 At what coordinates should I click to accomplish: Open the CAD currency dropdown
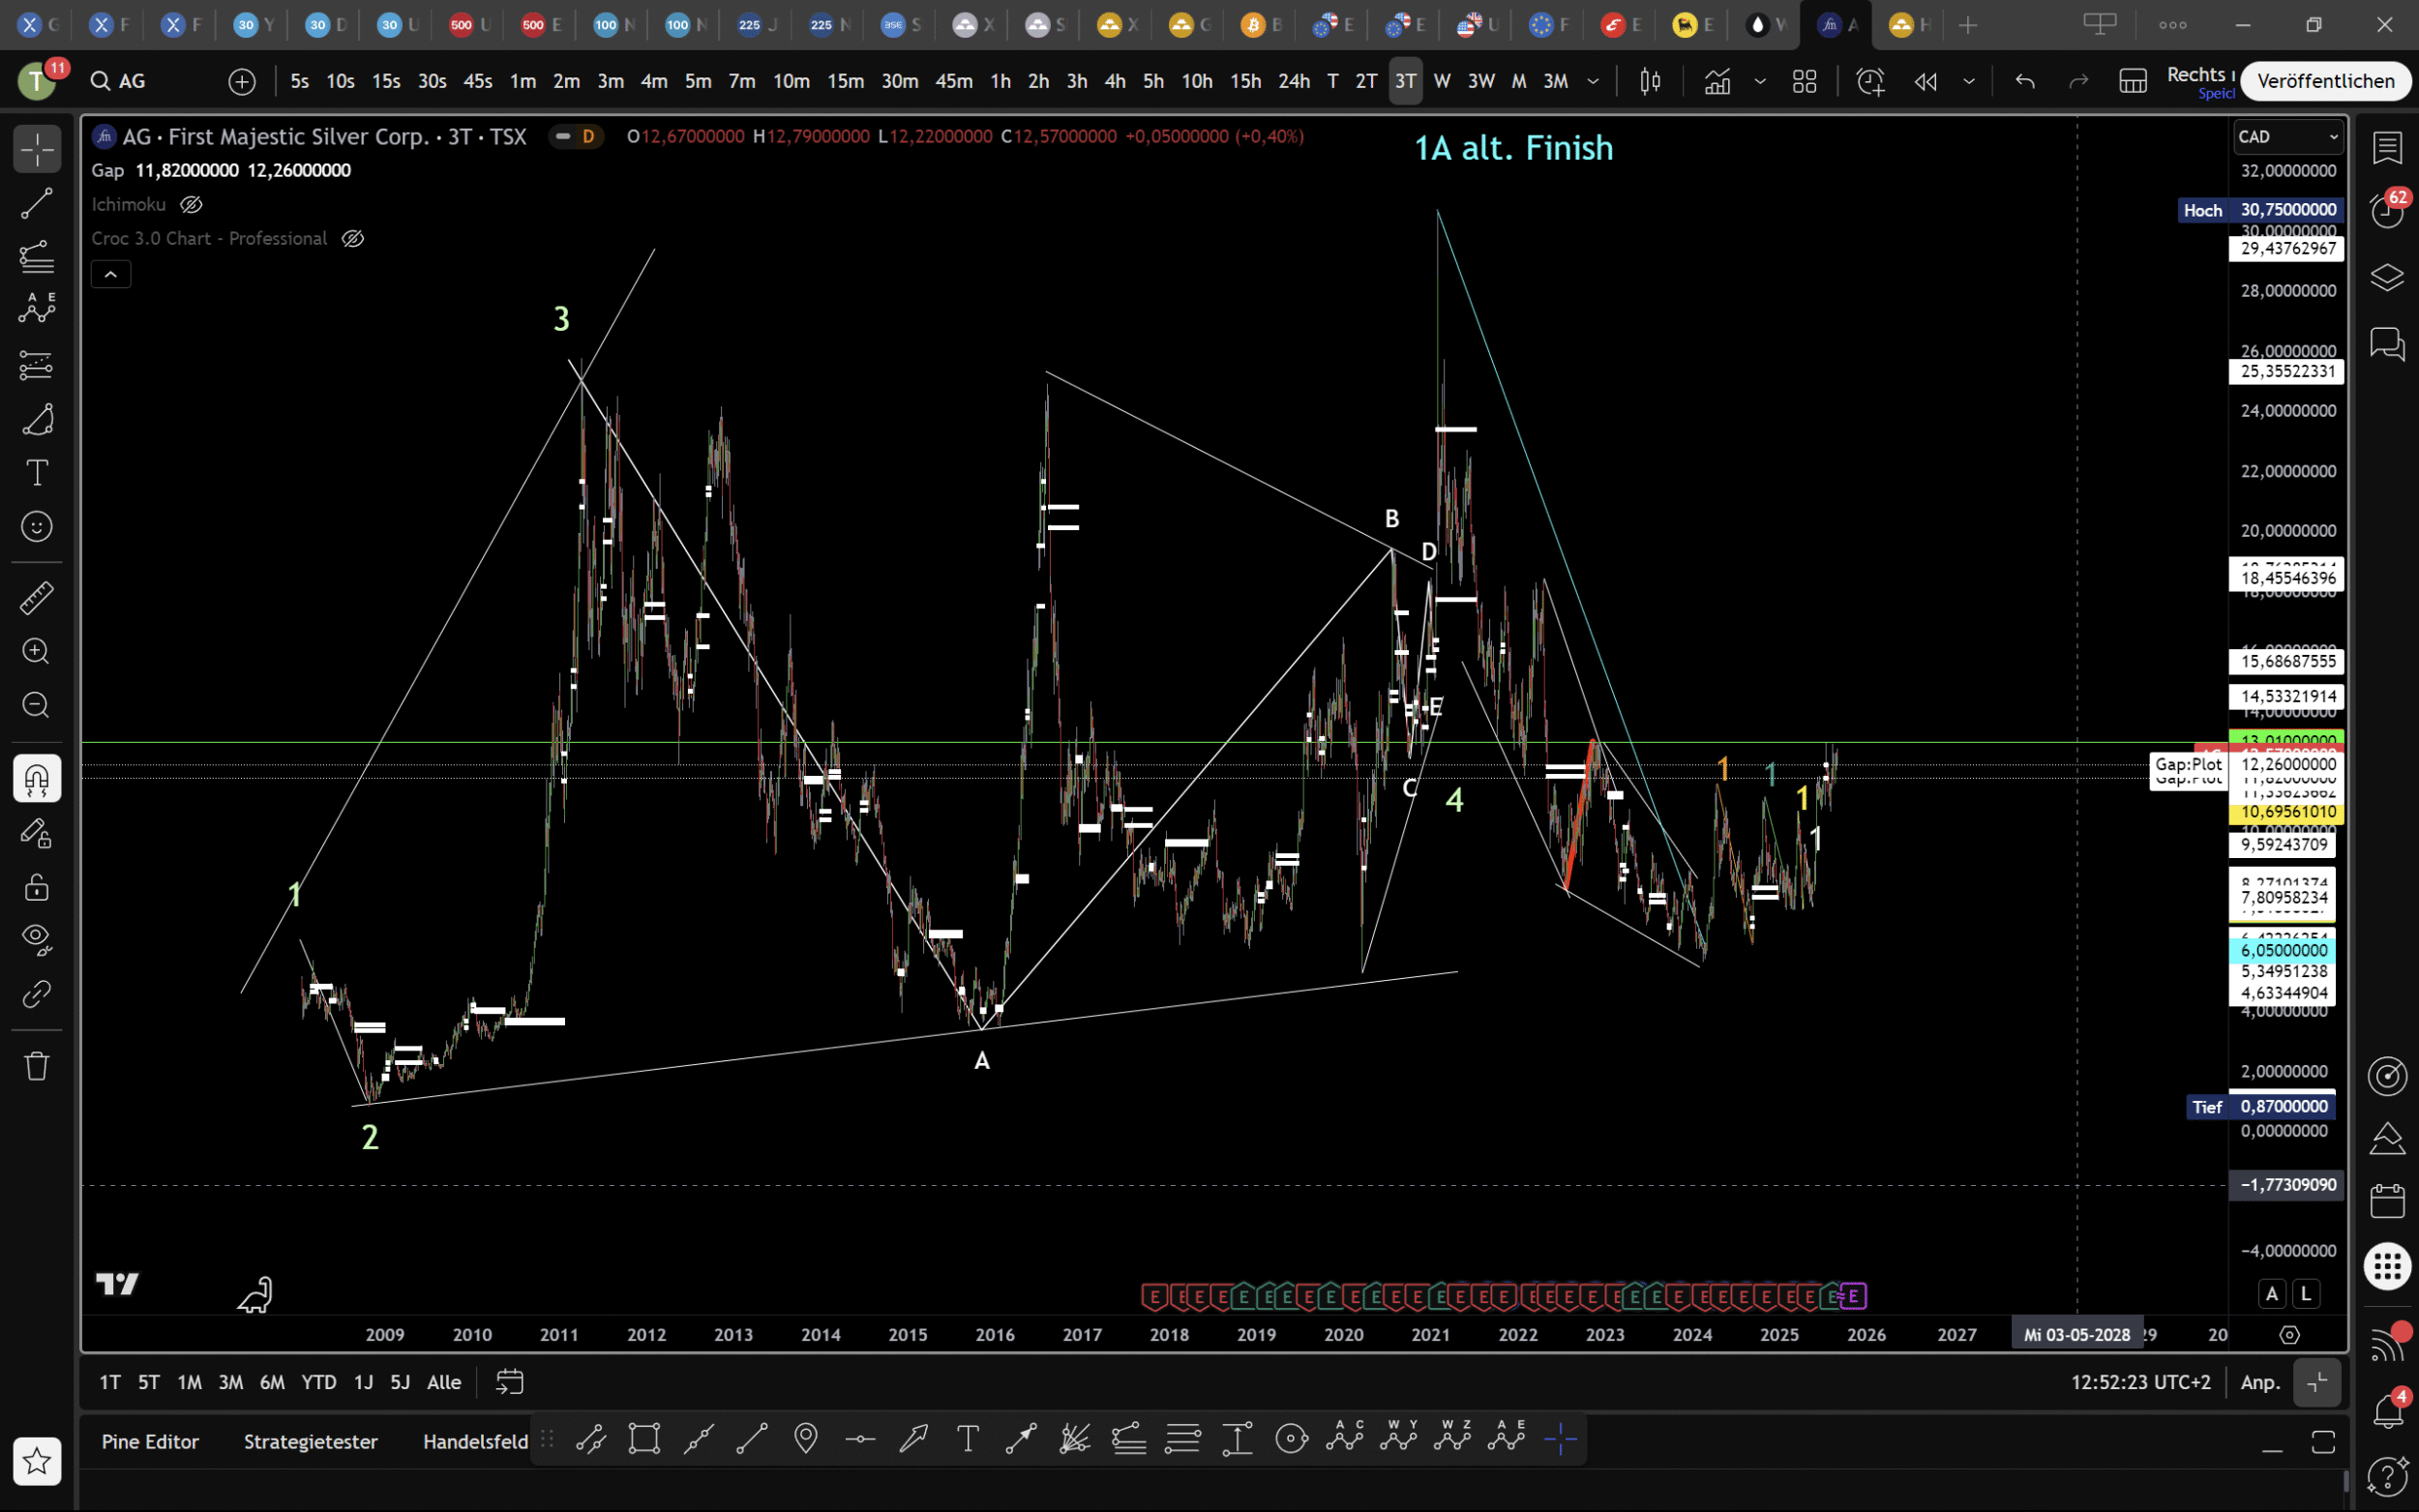2288,137
